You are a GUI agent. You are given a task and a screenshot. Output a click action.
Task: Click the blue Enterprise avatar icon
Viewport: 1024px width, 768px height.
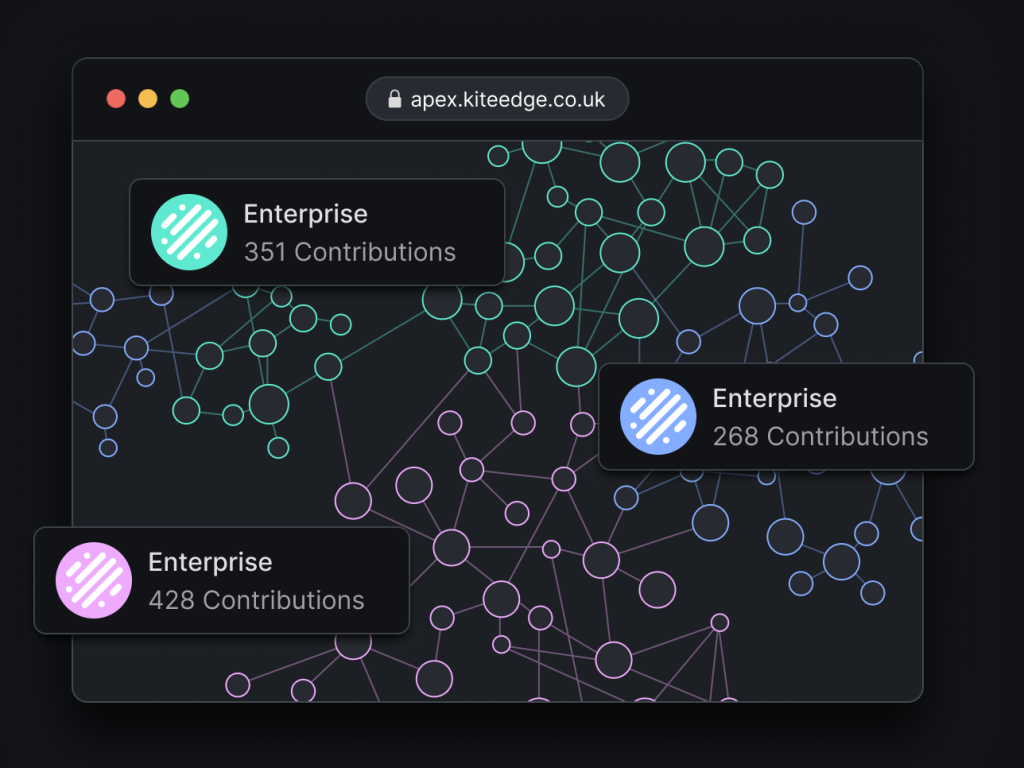pyautogui.click(x=658, y=416)
